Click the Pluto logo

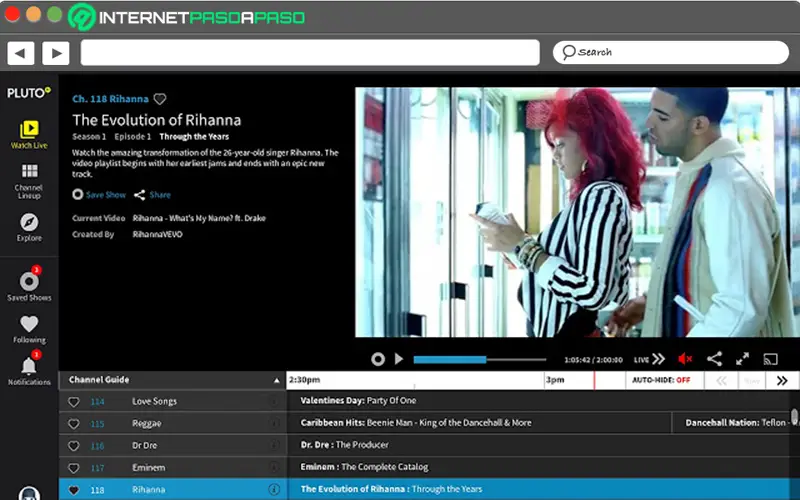[29, 93]
